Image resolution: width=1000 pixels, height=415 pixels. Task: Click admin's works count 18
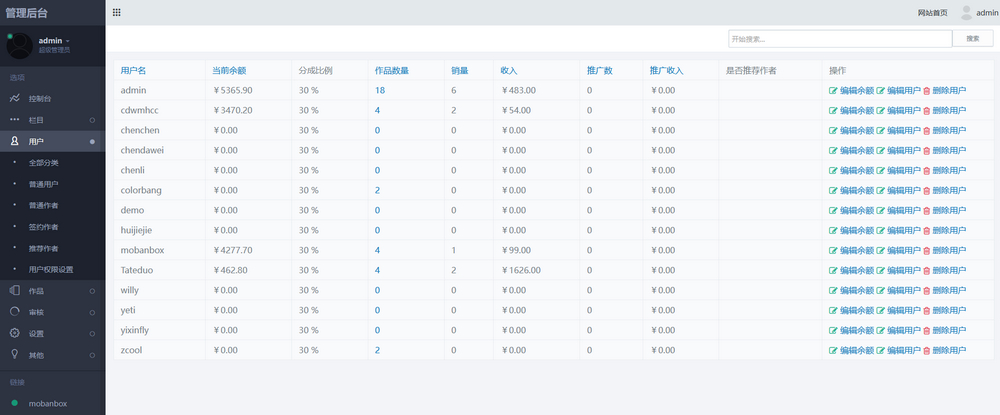click(x=380, y=90)
